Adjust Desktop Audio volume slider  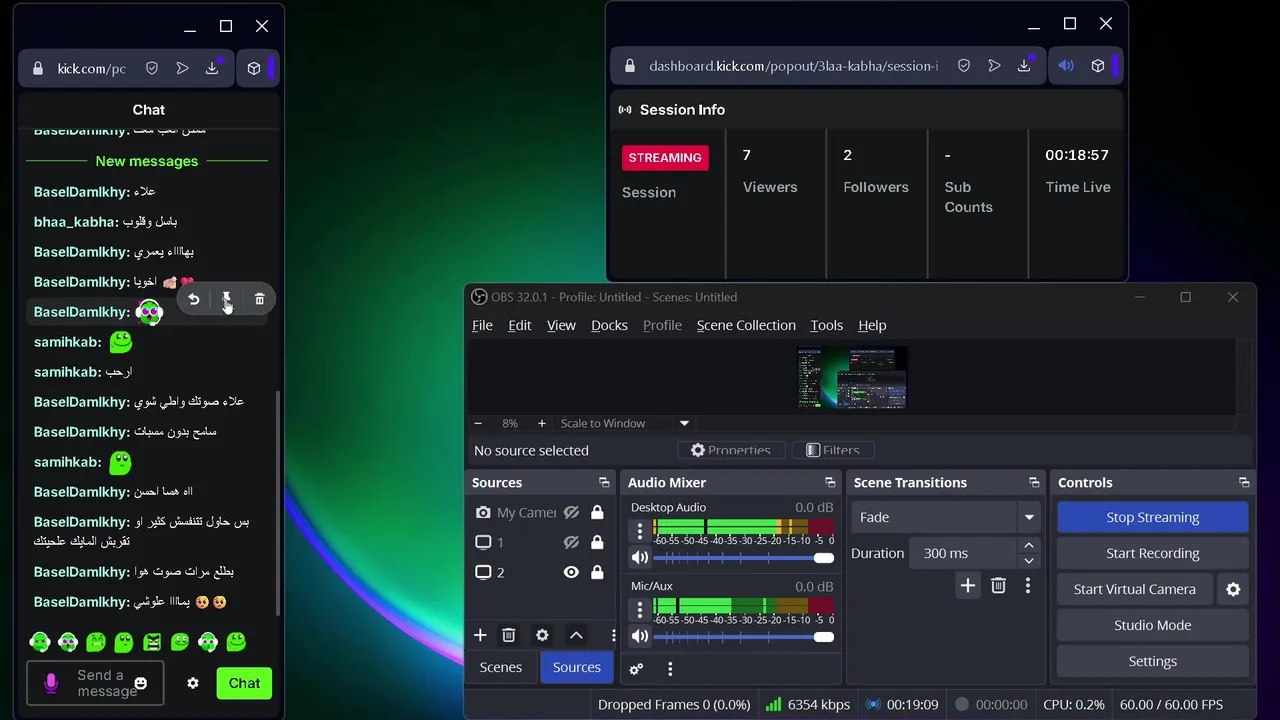tap(743, 558)
